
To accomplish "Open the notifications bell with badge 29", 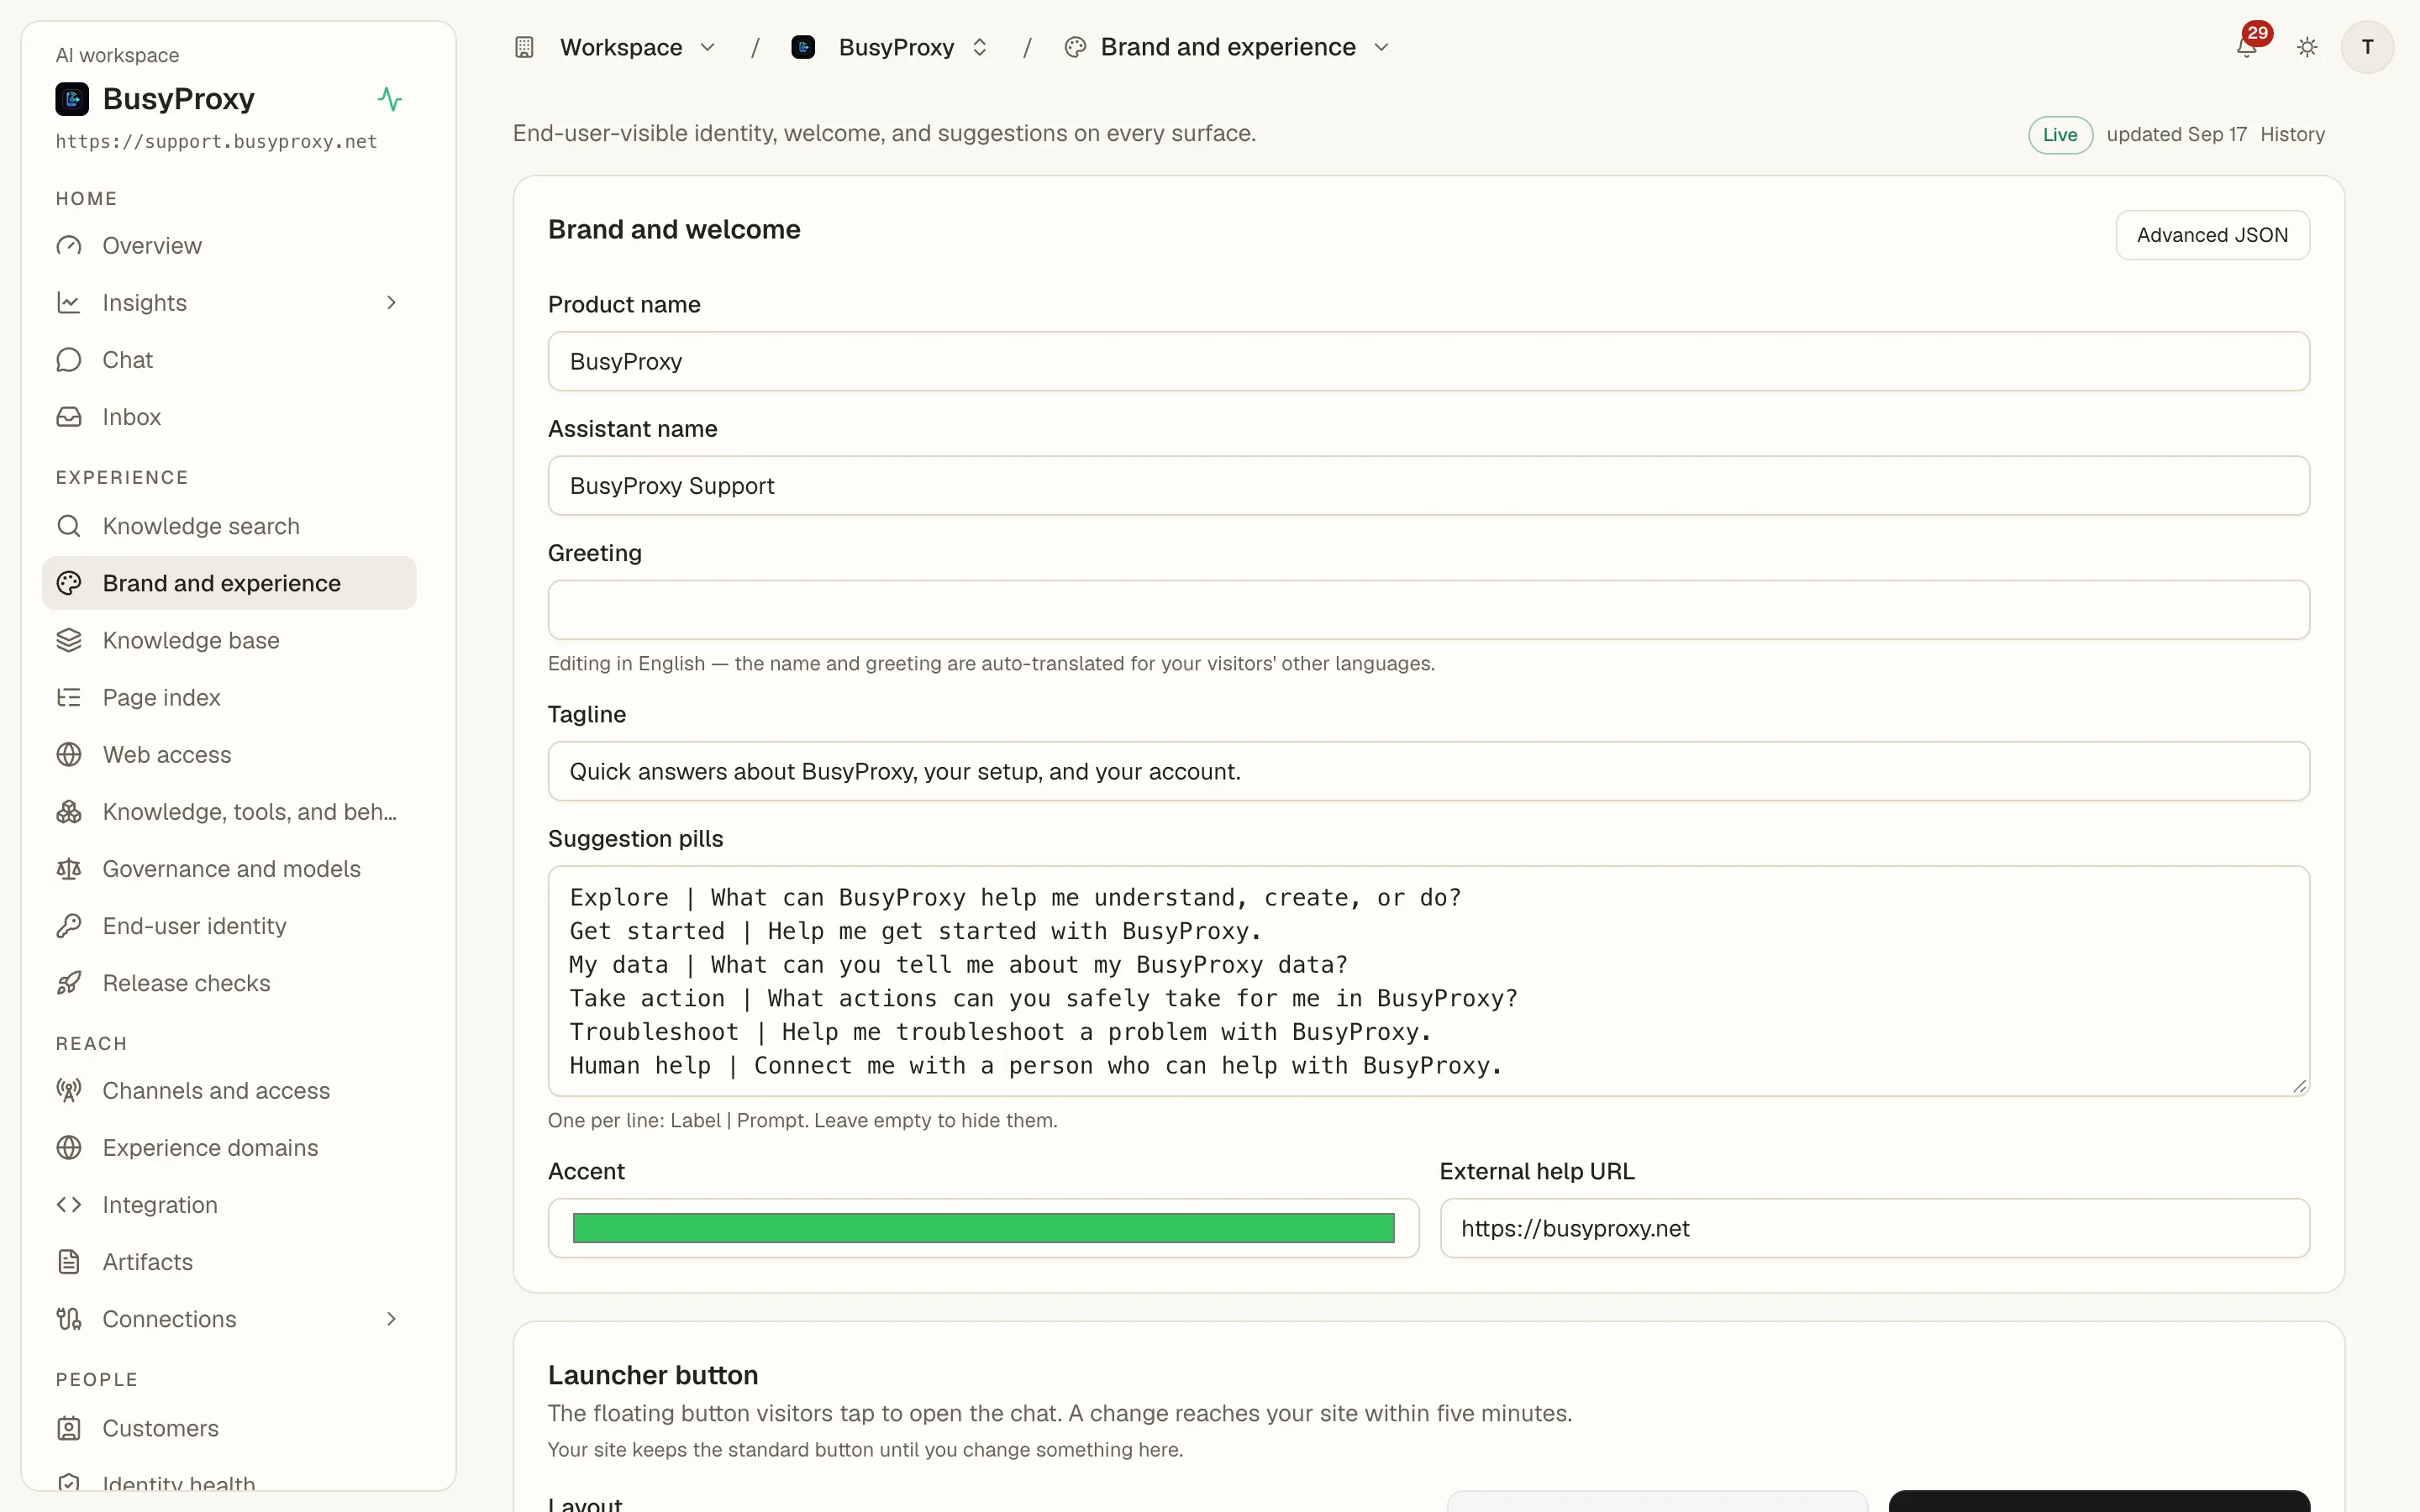I will 2248,46.
